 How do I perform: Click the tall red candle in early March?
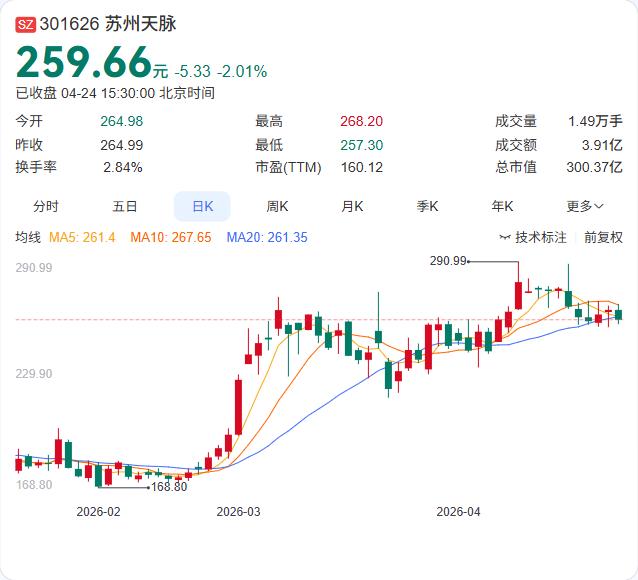[x=238, y=407]
